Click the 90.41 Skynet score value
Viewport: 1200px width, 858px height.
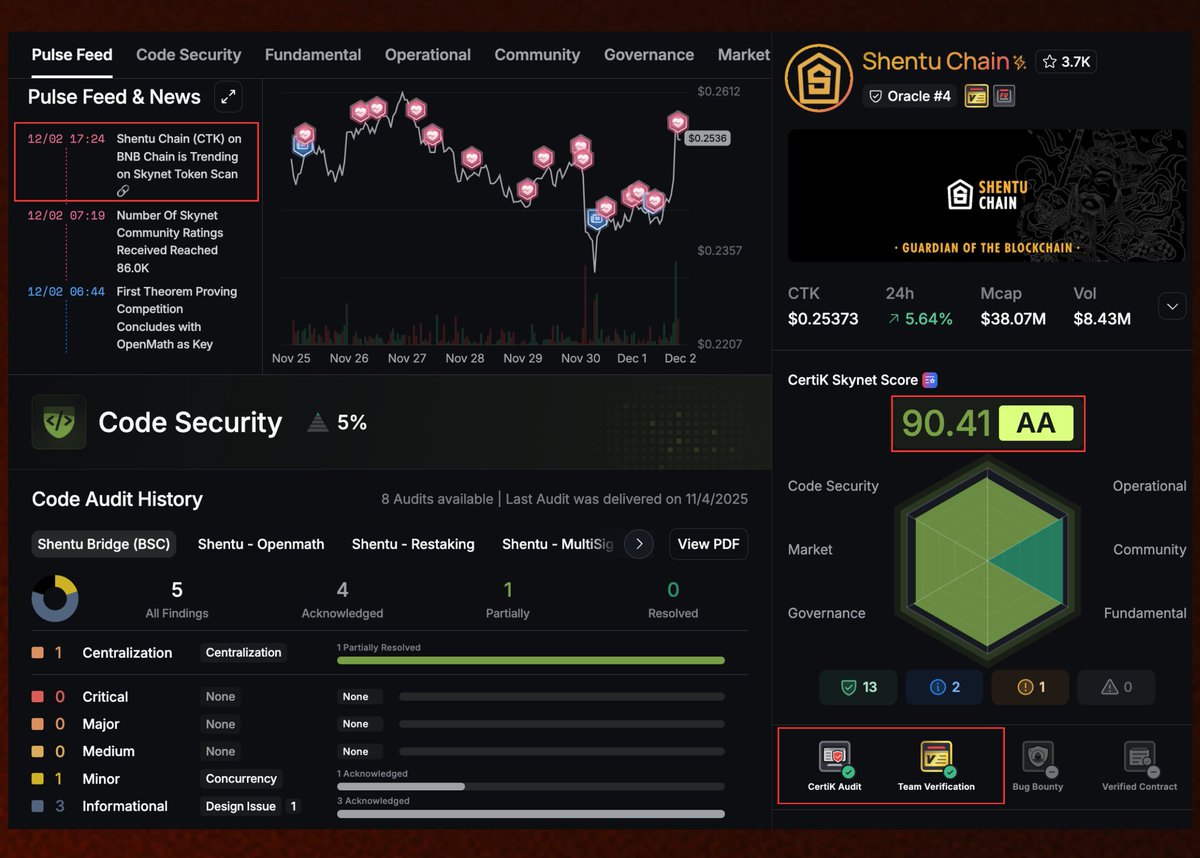(x=946, y=423)
